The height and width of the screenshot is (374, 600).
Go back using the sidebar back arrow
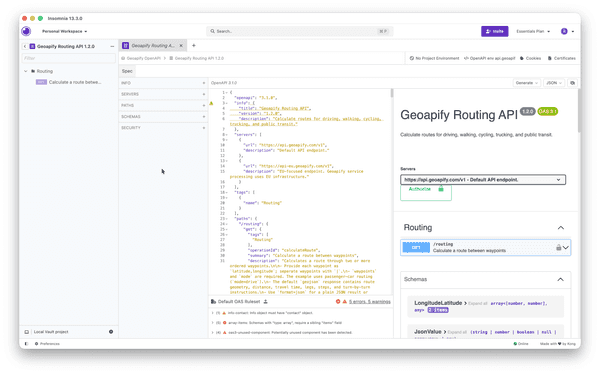click(x=25, y=46)
